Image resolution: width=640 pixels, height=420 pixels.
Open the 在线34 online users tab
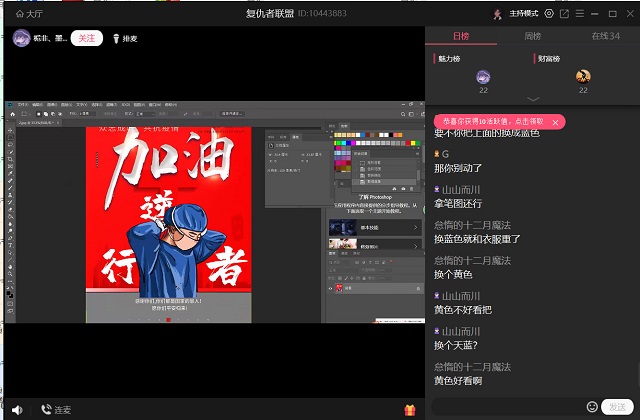pyautogui.click(x=605, y=36)
